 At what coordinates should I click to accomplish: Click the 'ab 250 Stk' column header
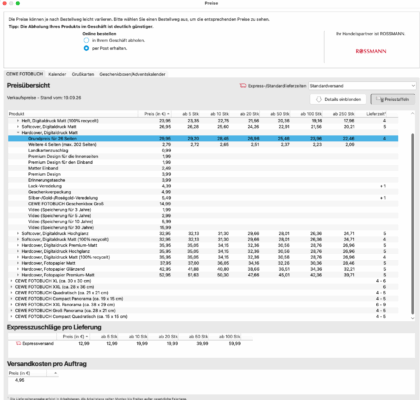click(x=339, y=114)
